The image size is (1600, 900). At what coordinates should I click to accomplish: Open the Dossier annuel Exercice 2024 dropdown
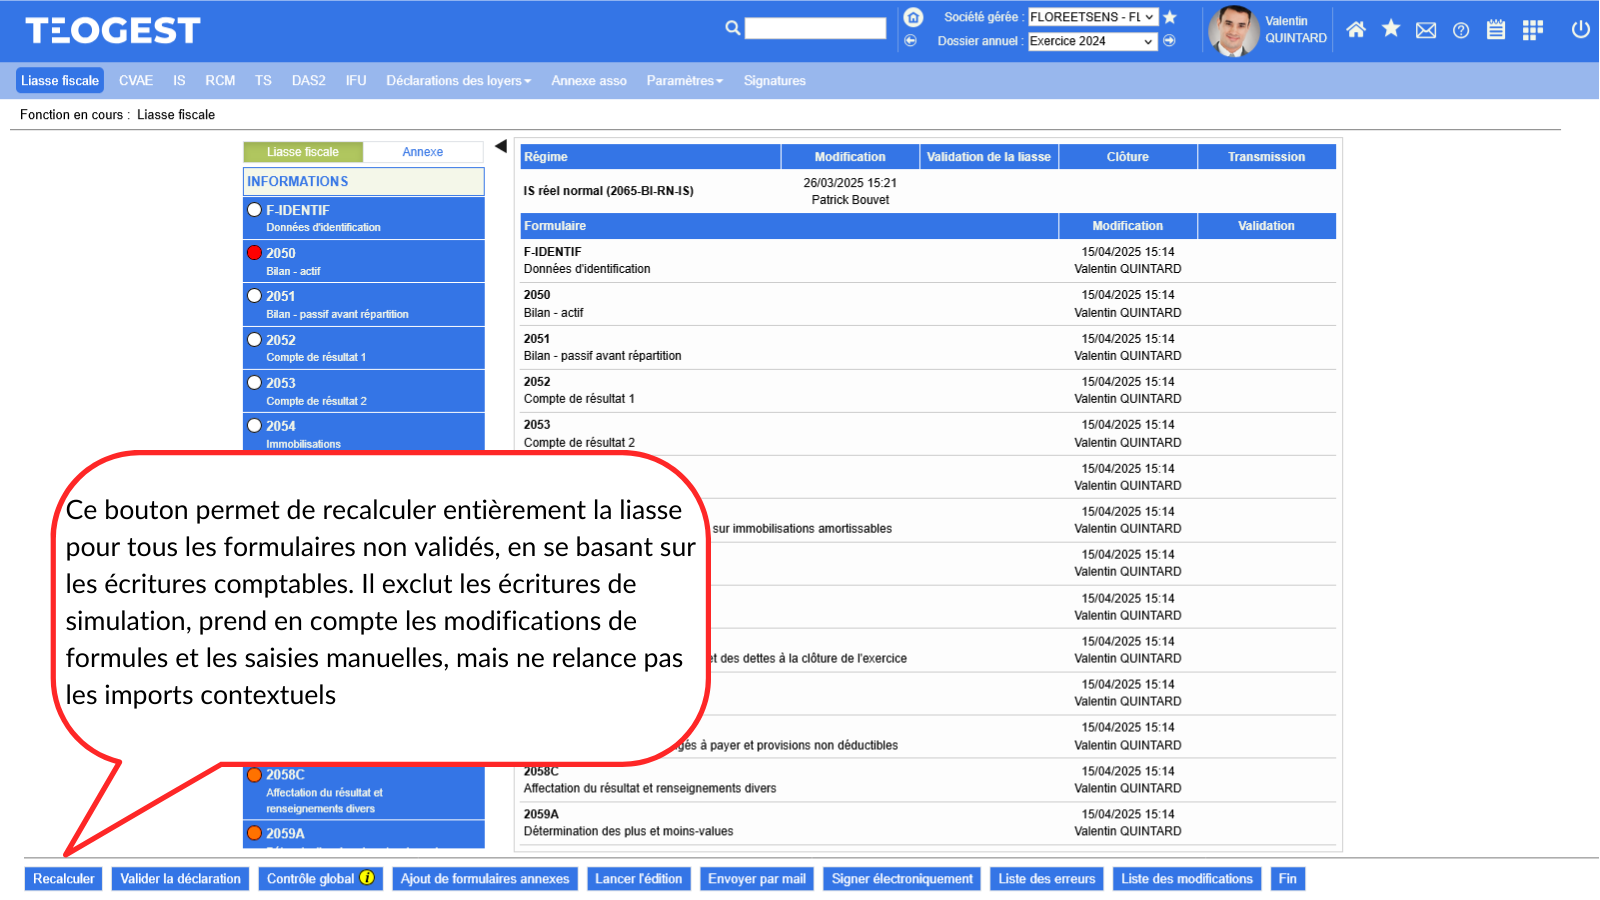click(1092, 41)
